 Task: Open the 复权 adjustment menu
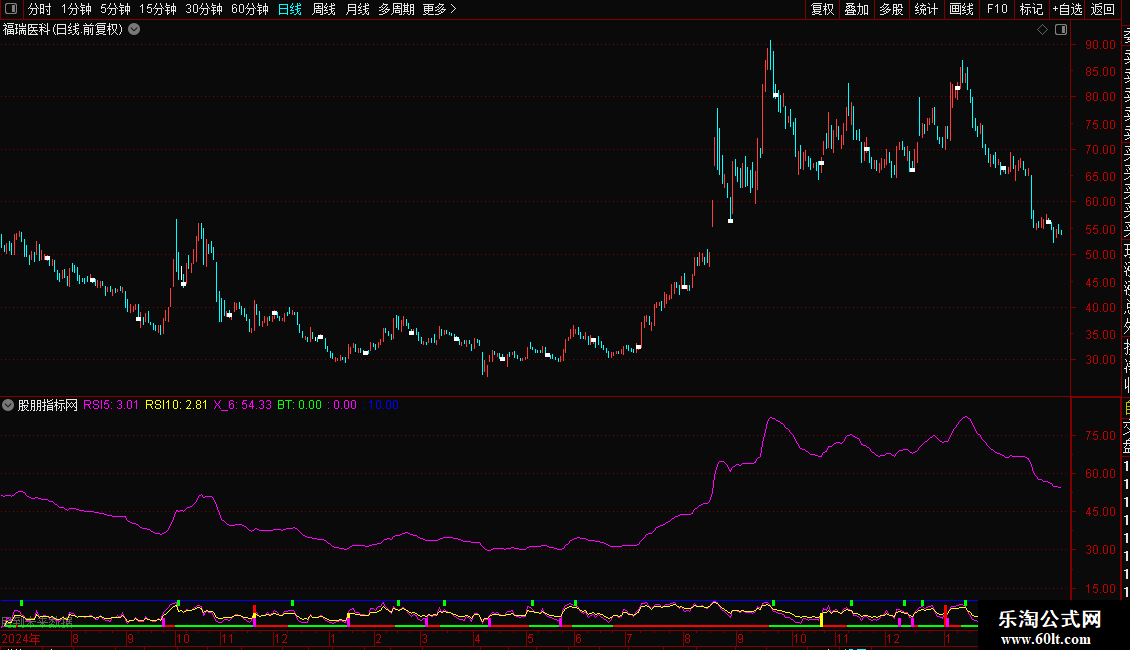(x=822, y=9)
